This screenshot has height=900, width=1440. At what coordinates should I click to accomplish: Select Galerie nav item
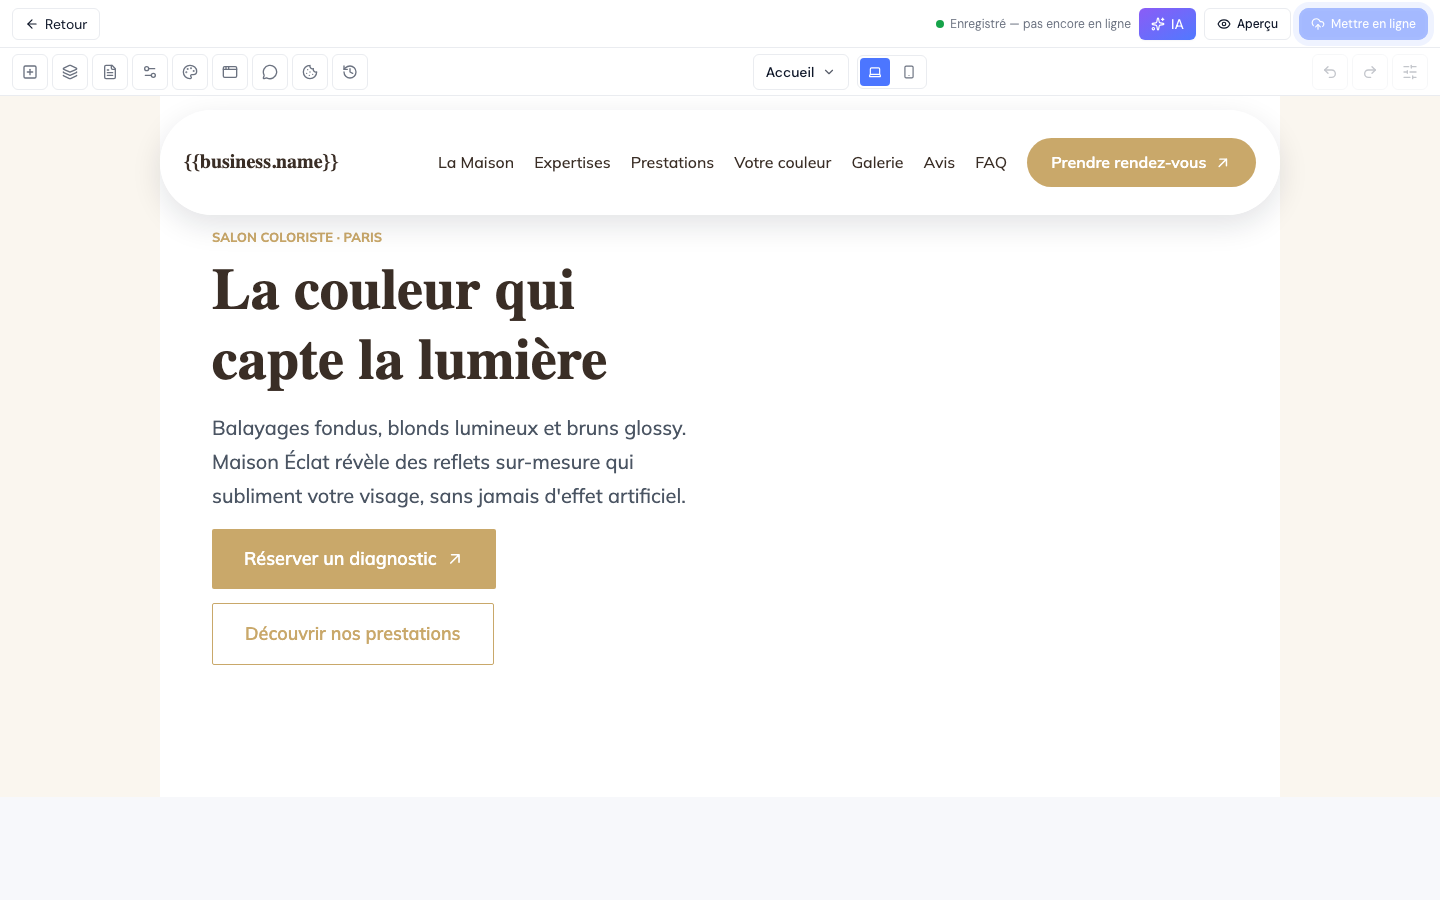pos(877,163)
